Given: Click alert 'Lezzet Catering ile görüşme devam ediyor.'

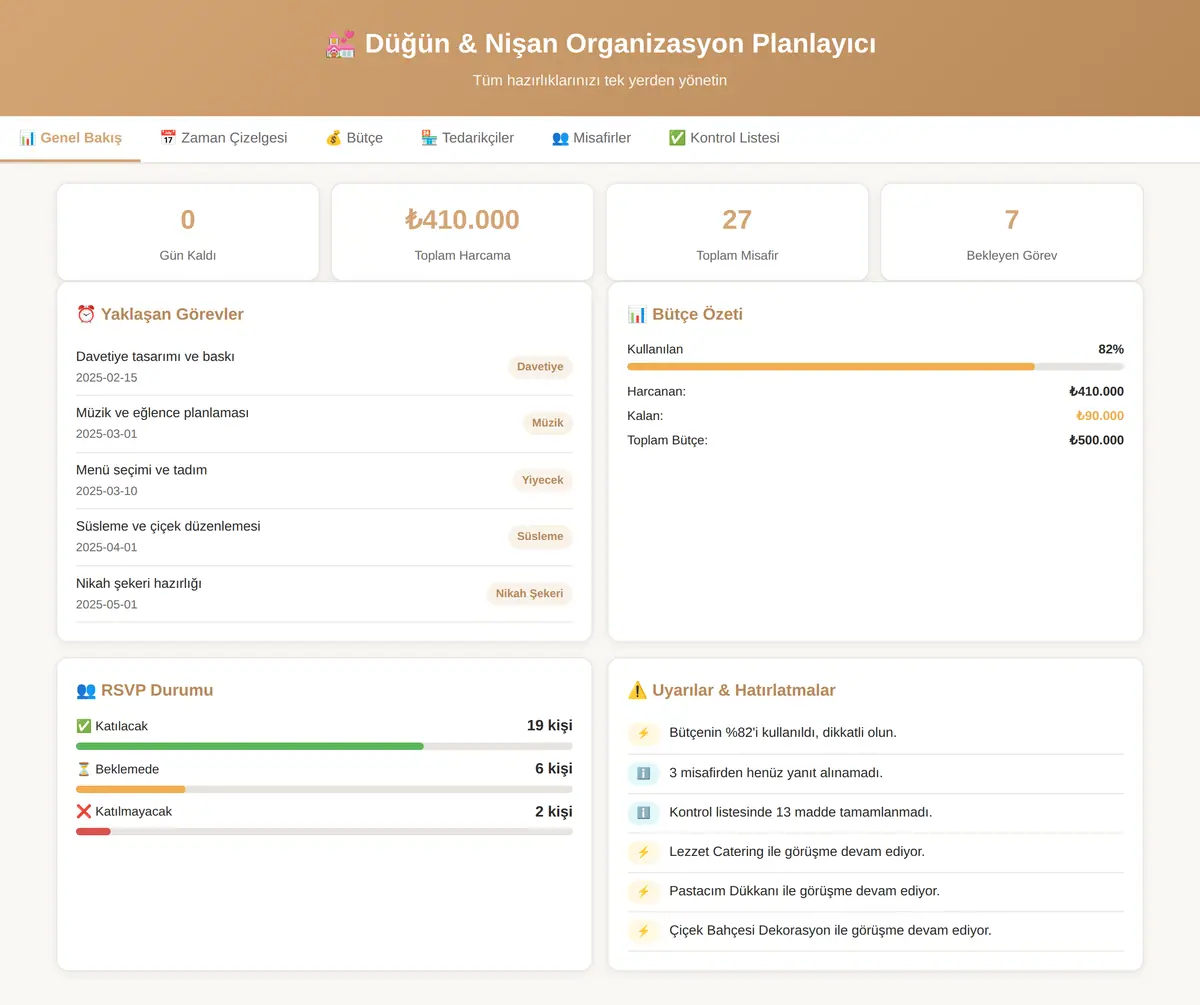Looking at the screenshot, I should (x=797, y=852).
